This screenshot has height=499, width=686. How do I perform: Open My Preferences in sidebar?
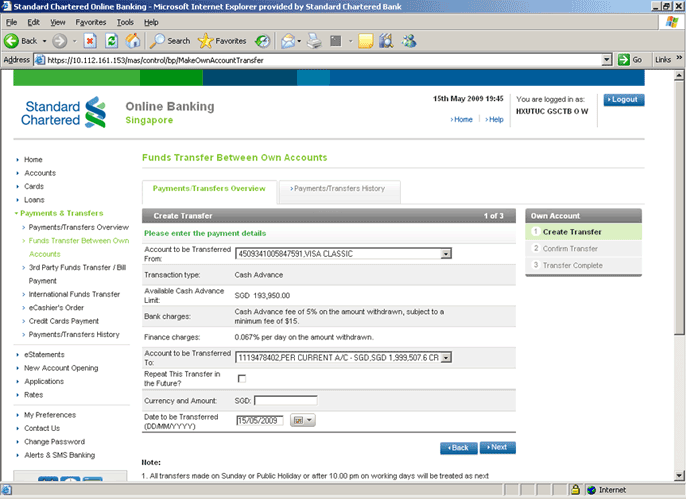click(x=50, y=415)
